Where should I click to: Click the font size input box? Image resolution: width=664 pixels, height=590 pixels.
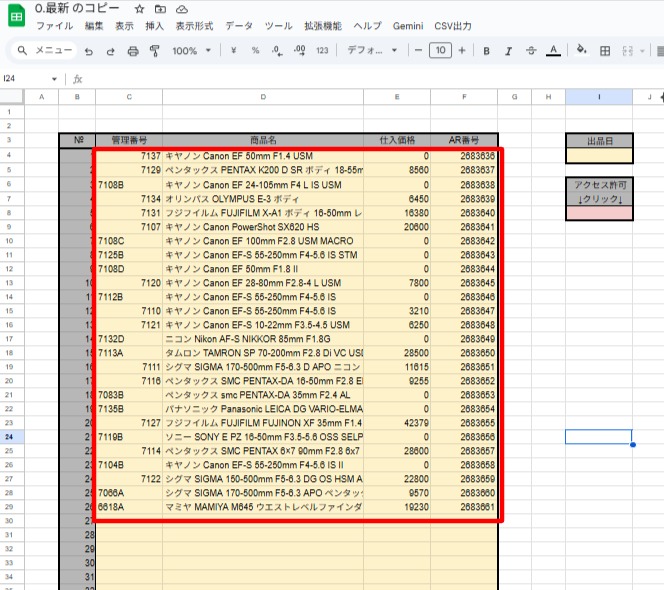[440, 51]
